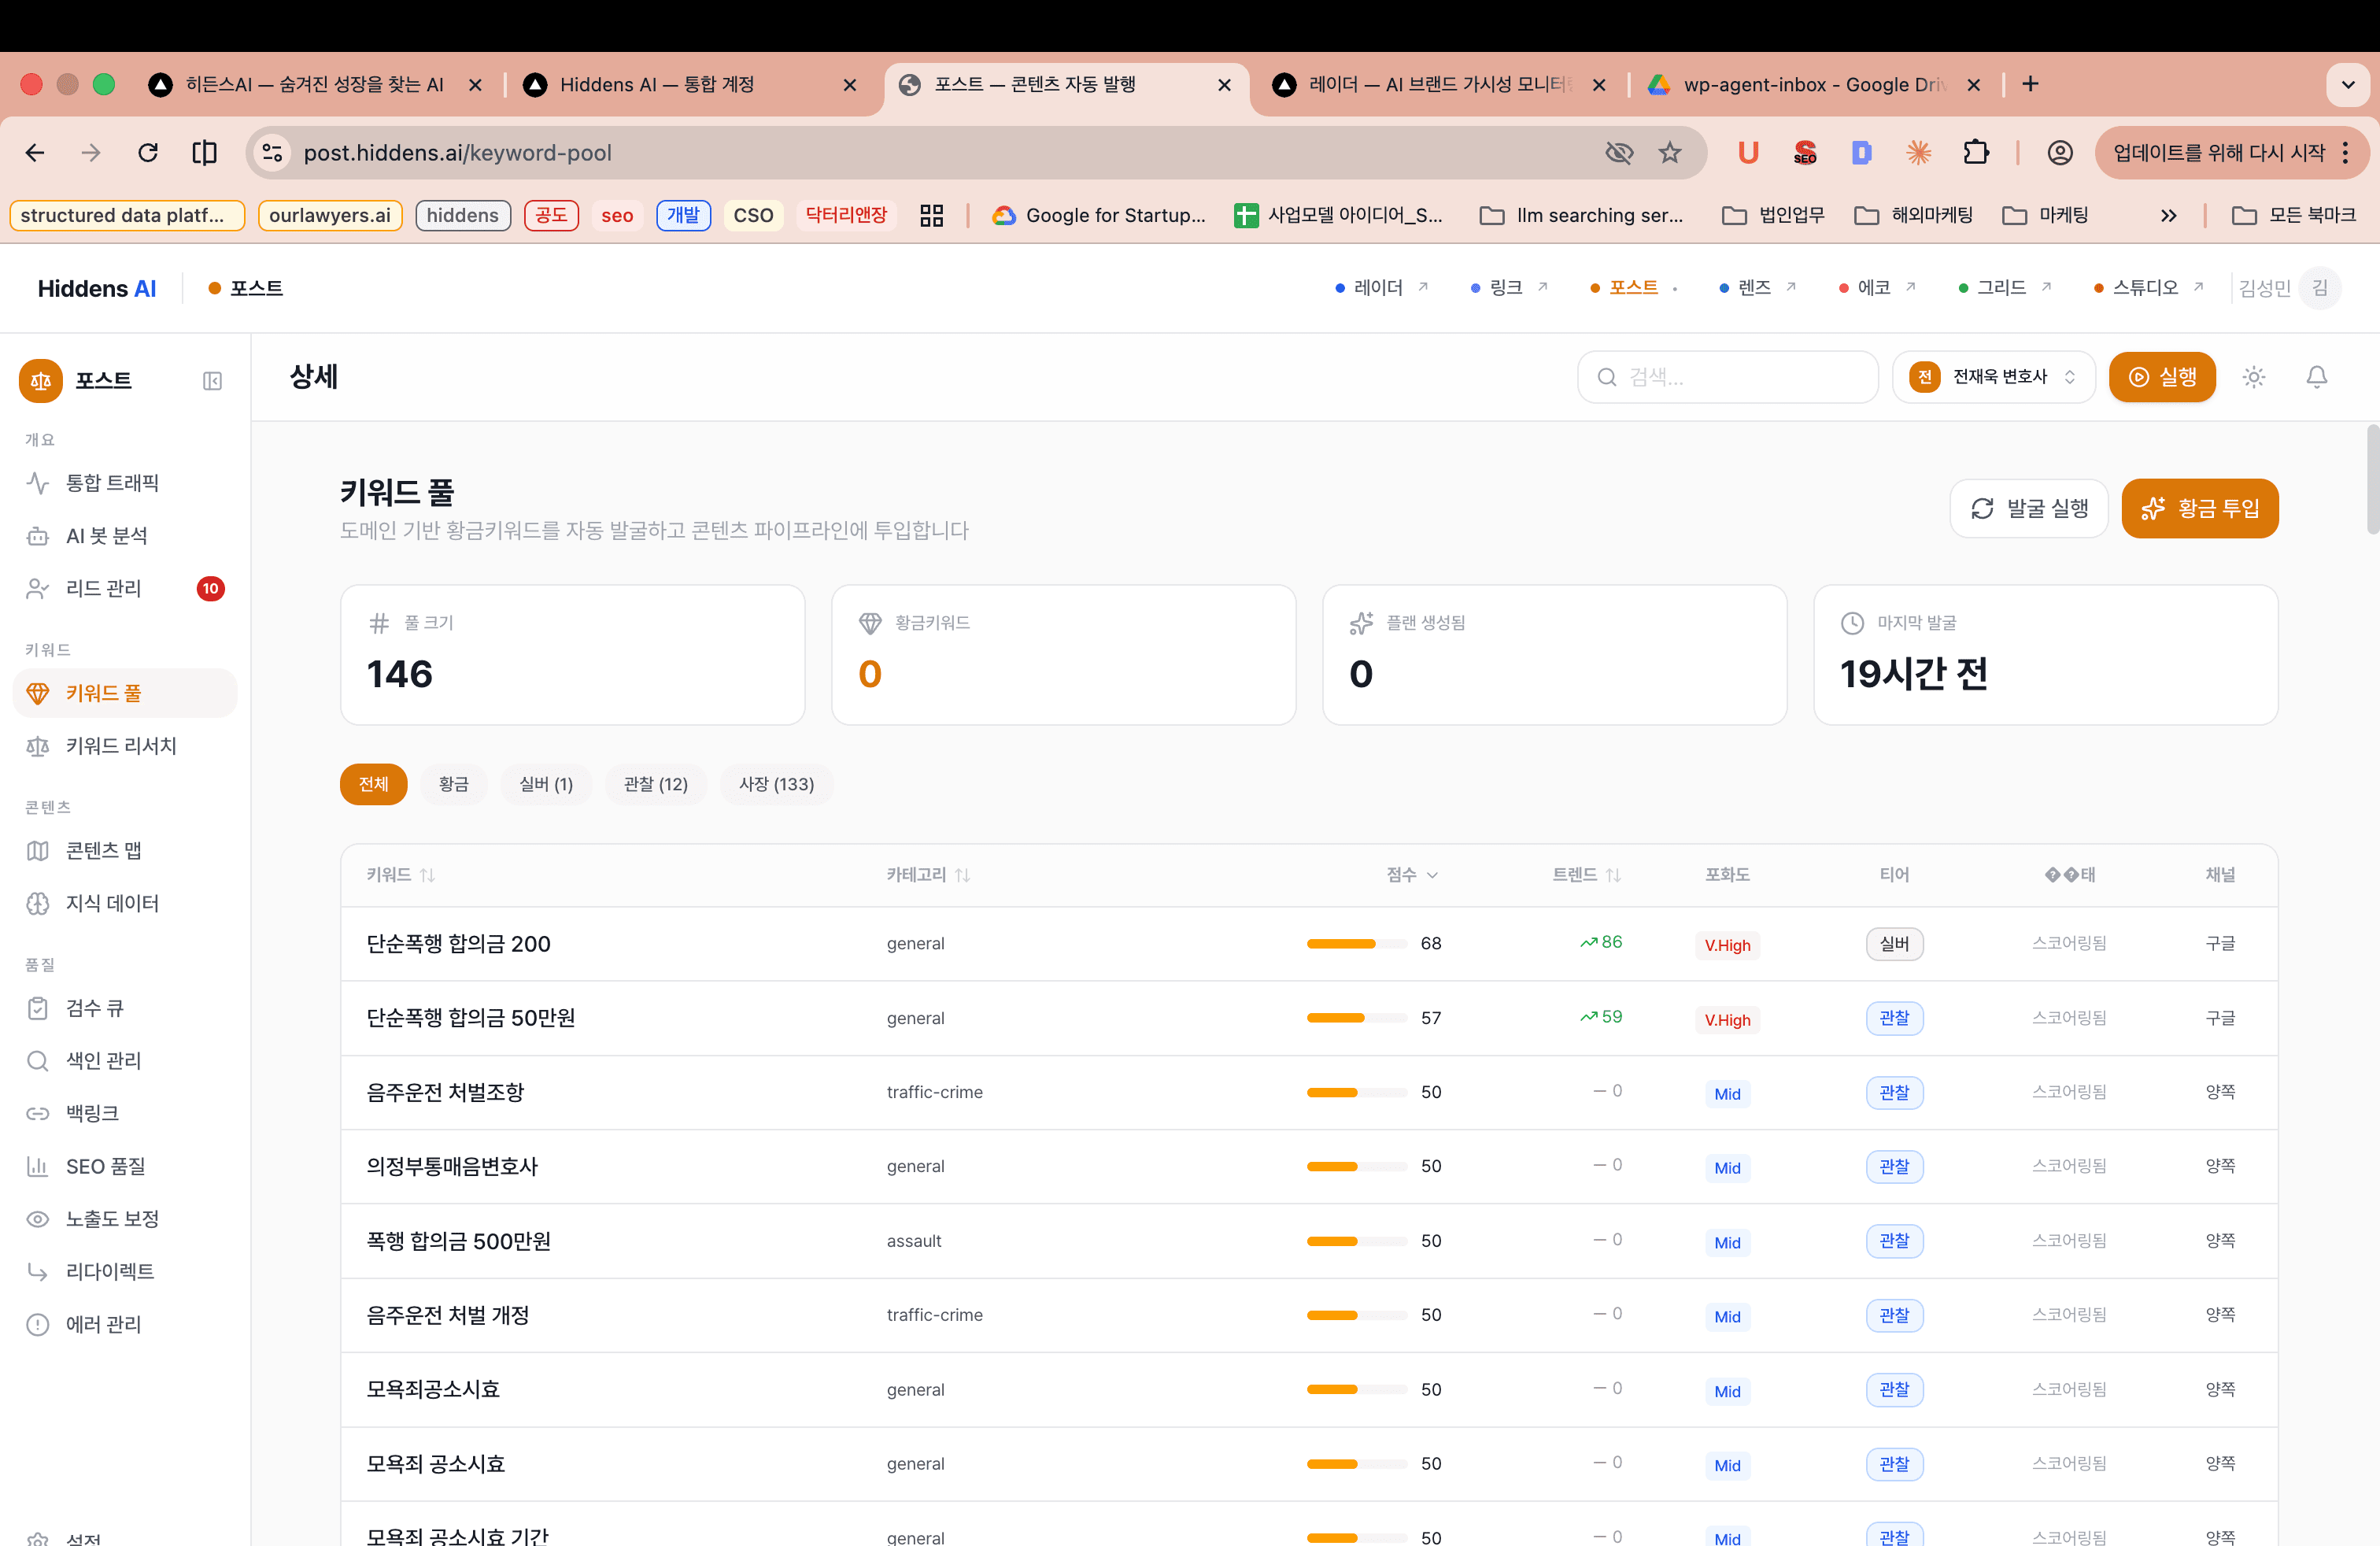Image resolution: width=2380 pixels, height=1546 pixels.
Task: Click the eye-slash tracking icon in address bar
Action: (1619, 153)
